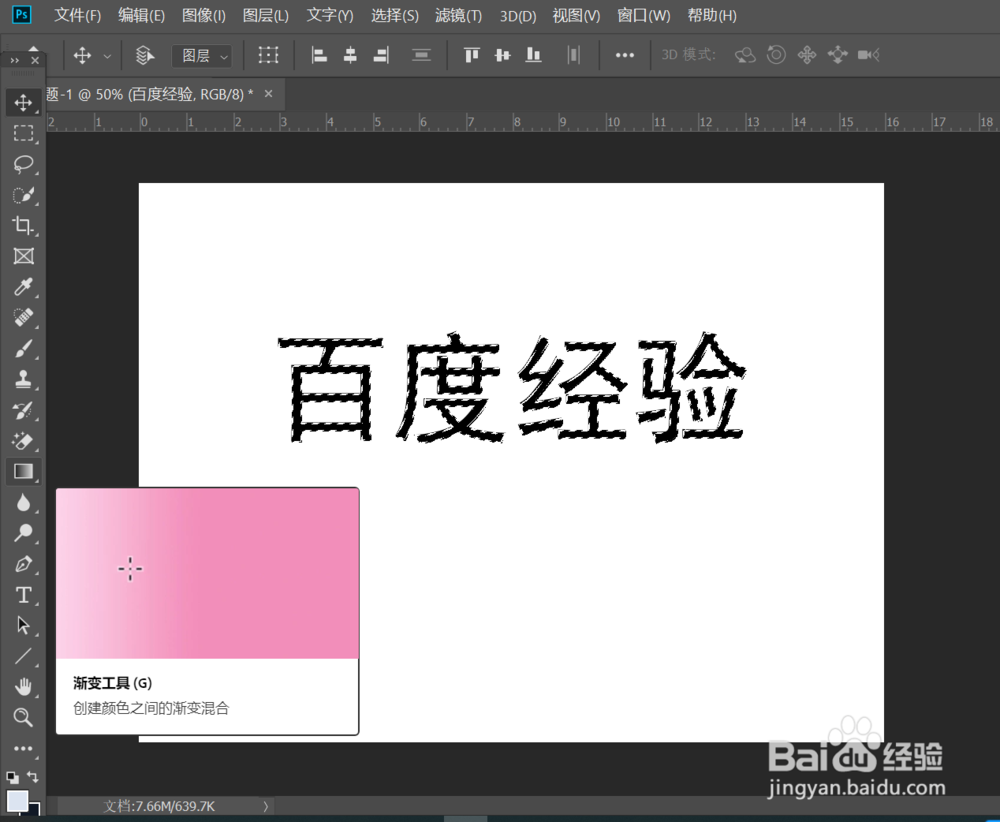1000x822 pixels.
Task: Swap foreground and background colors
Action: tap(33, 777)
